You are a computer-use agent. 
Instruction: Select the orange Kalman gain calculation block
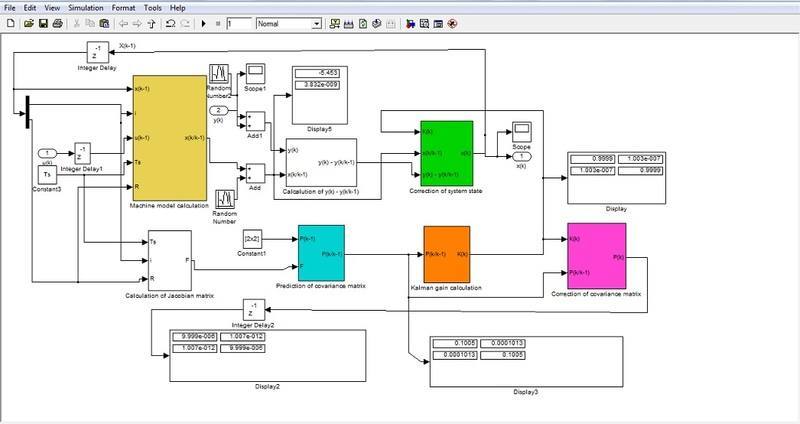point(447,253)
